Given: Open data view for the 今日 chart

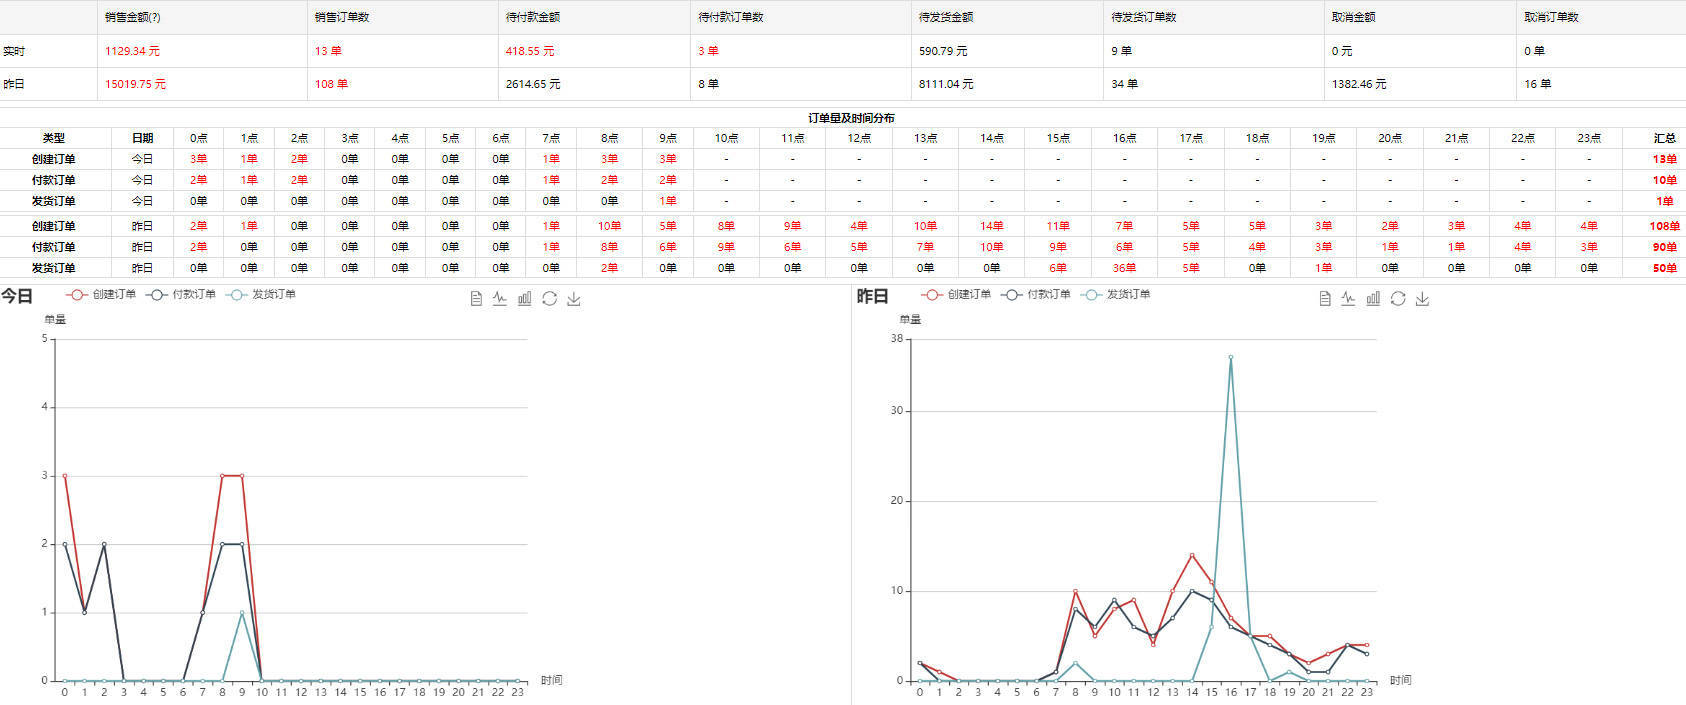Looking at the screenshot, I should pos(476,299).
